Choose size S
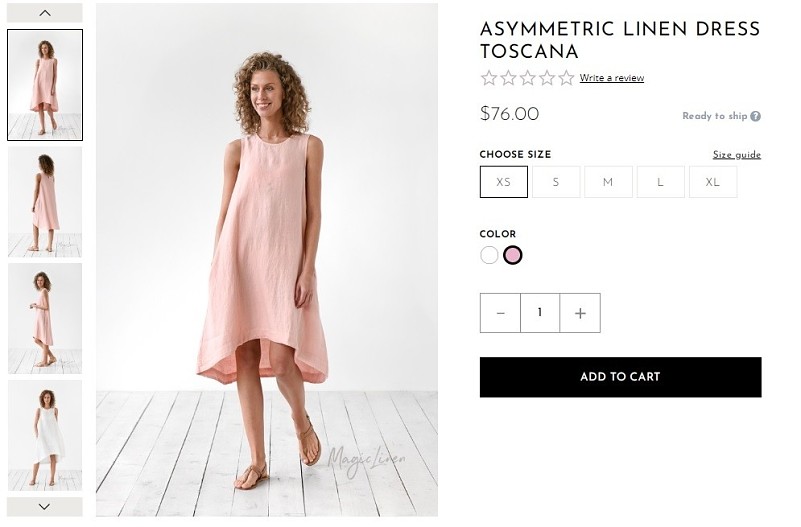Image resolution: width=801 pixels, height=527 pixels. point(556,182)
